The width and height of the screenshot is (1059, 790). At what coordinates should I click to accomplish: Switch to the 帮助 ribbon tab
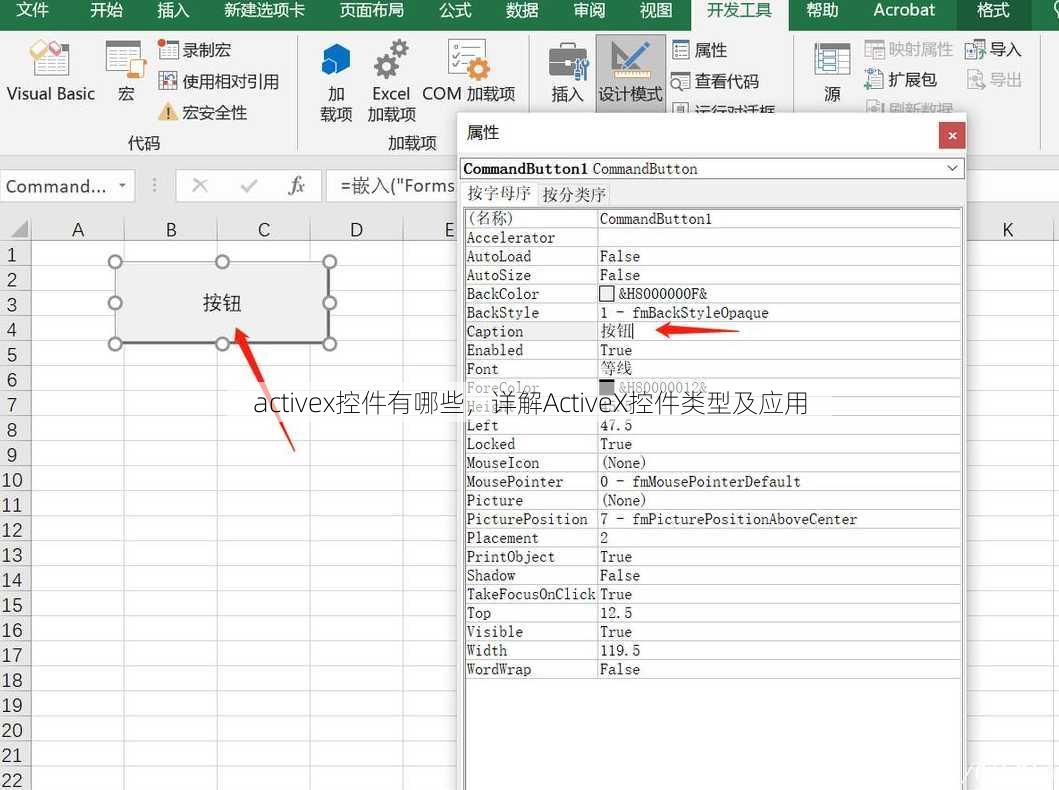pyautogui.click(x=822, y=10)
